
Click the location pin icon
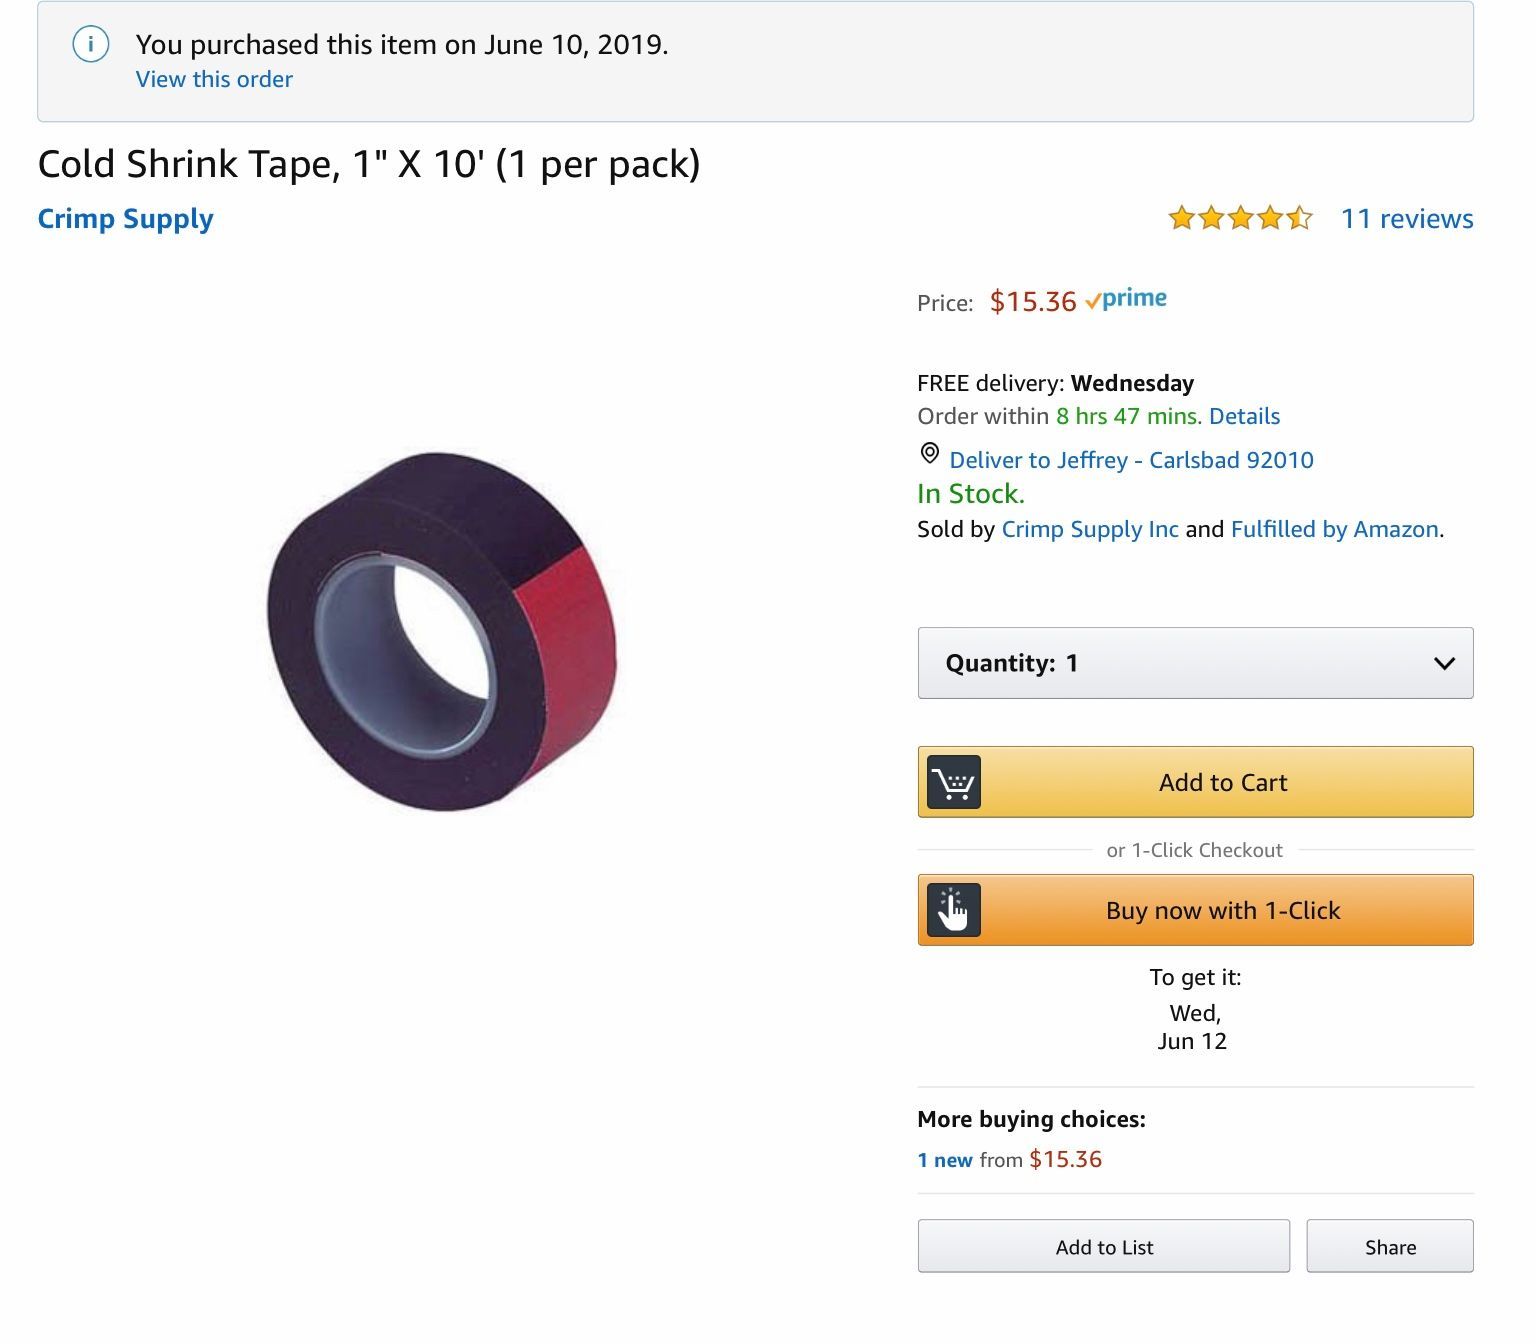click(x=929, y=454)
